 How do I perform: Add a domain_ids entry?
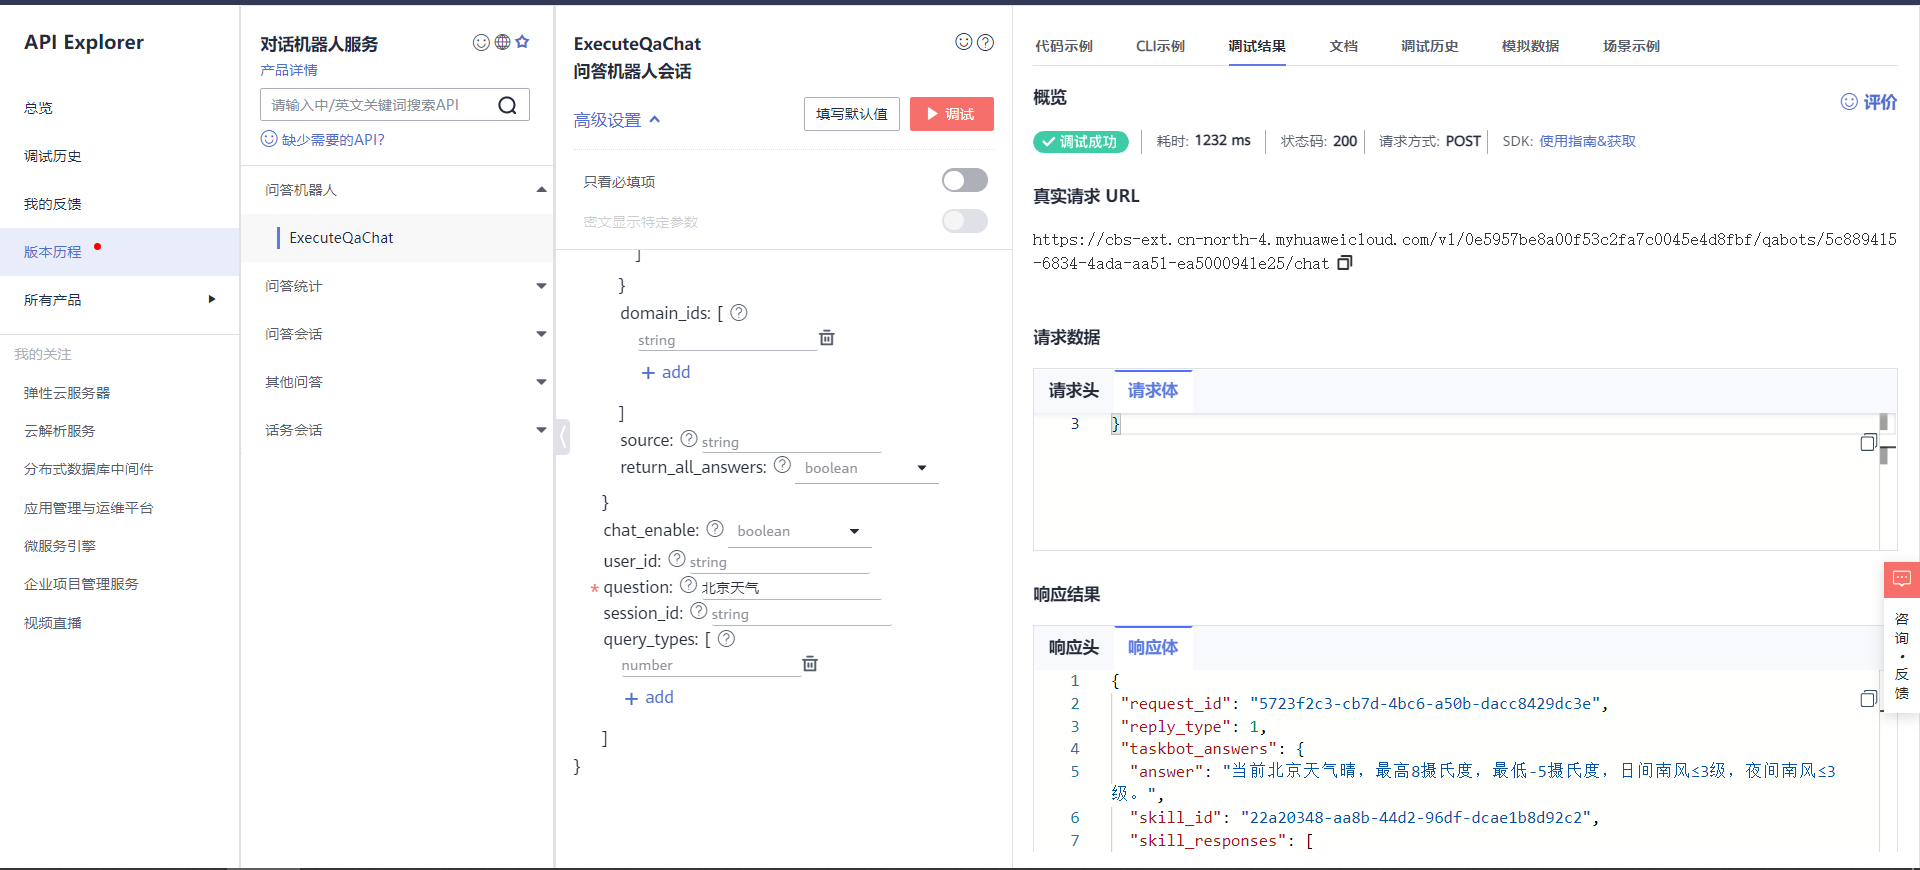pos(666,372)
